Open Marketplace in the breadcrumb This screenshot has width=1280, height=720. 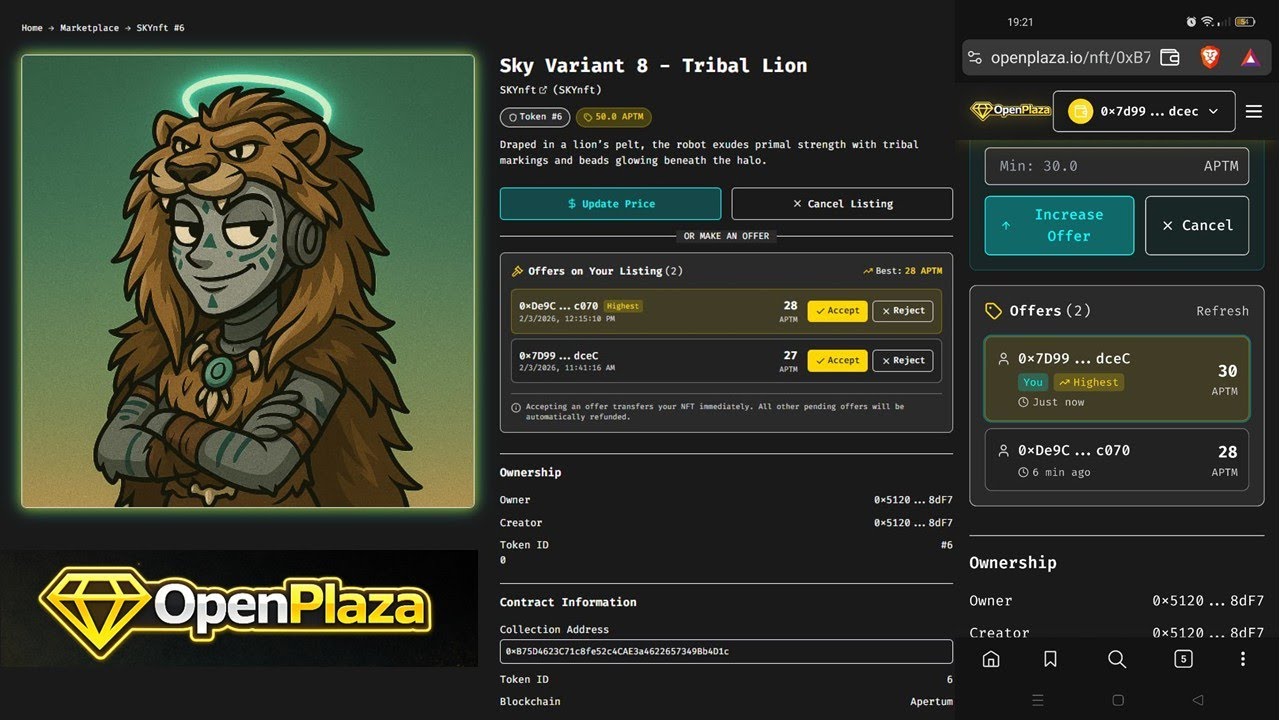[89, 28]
